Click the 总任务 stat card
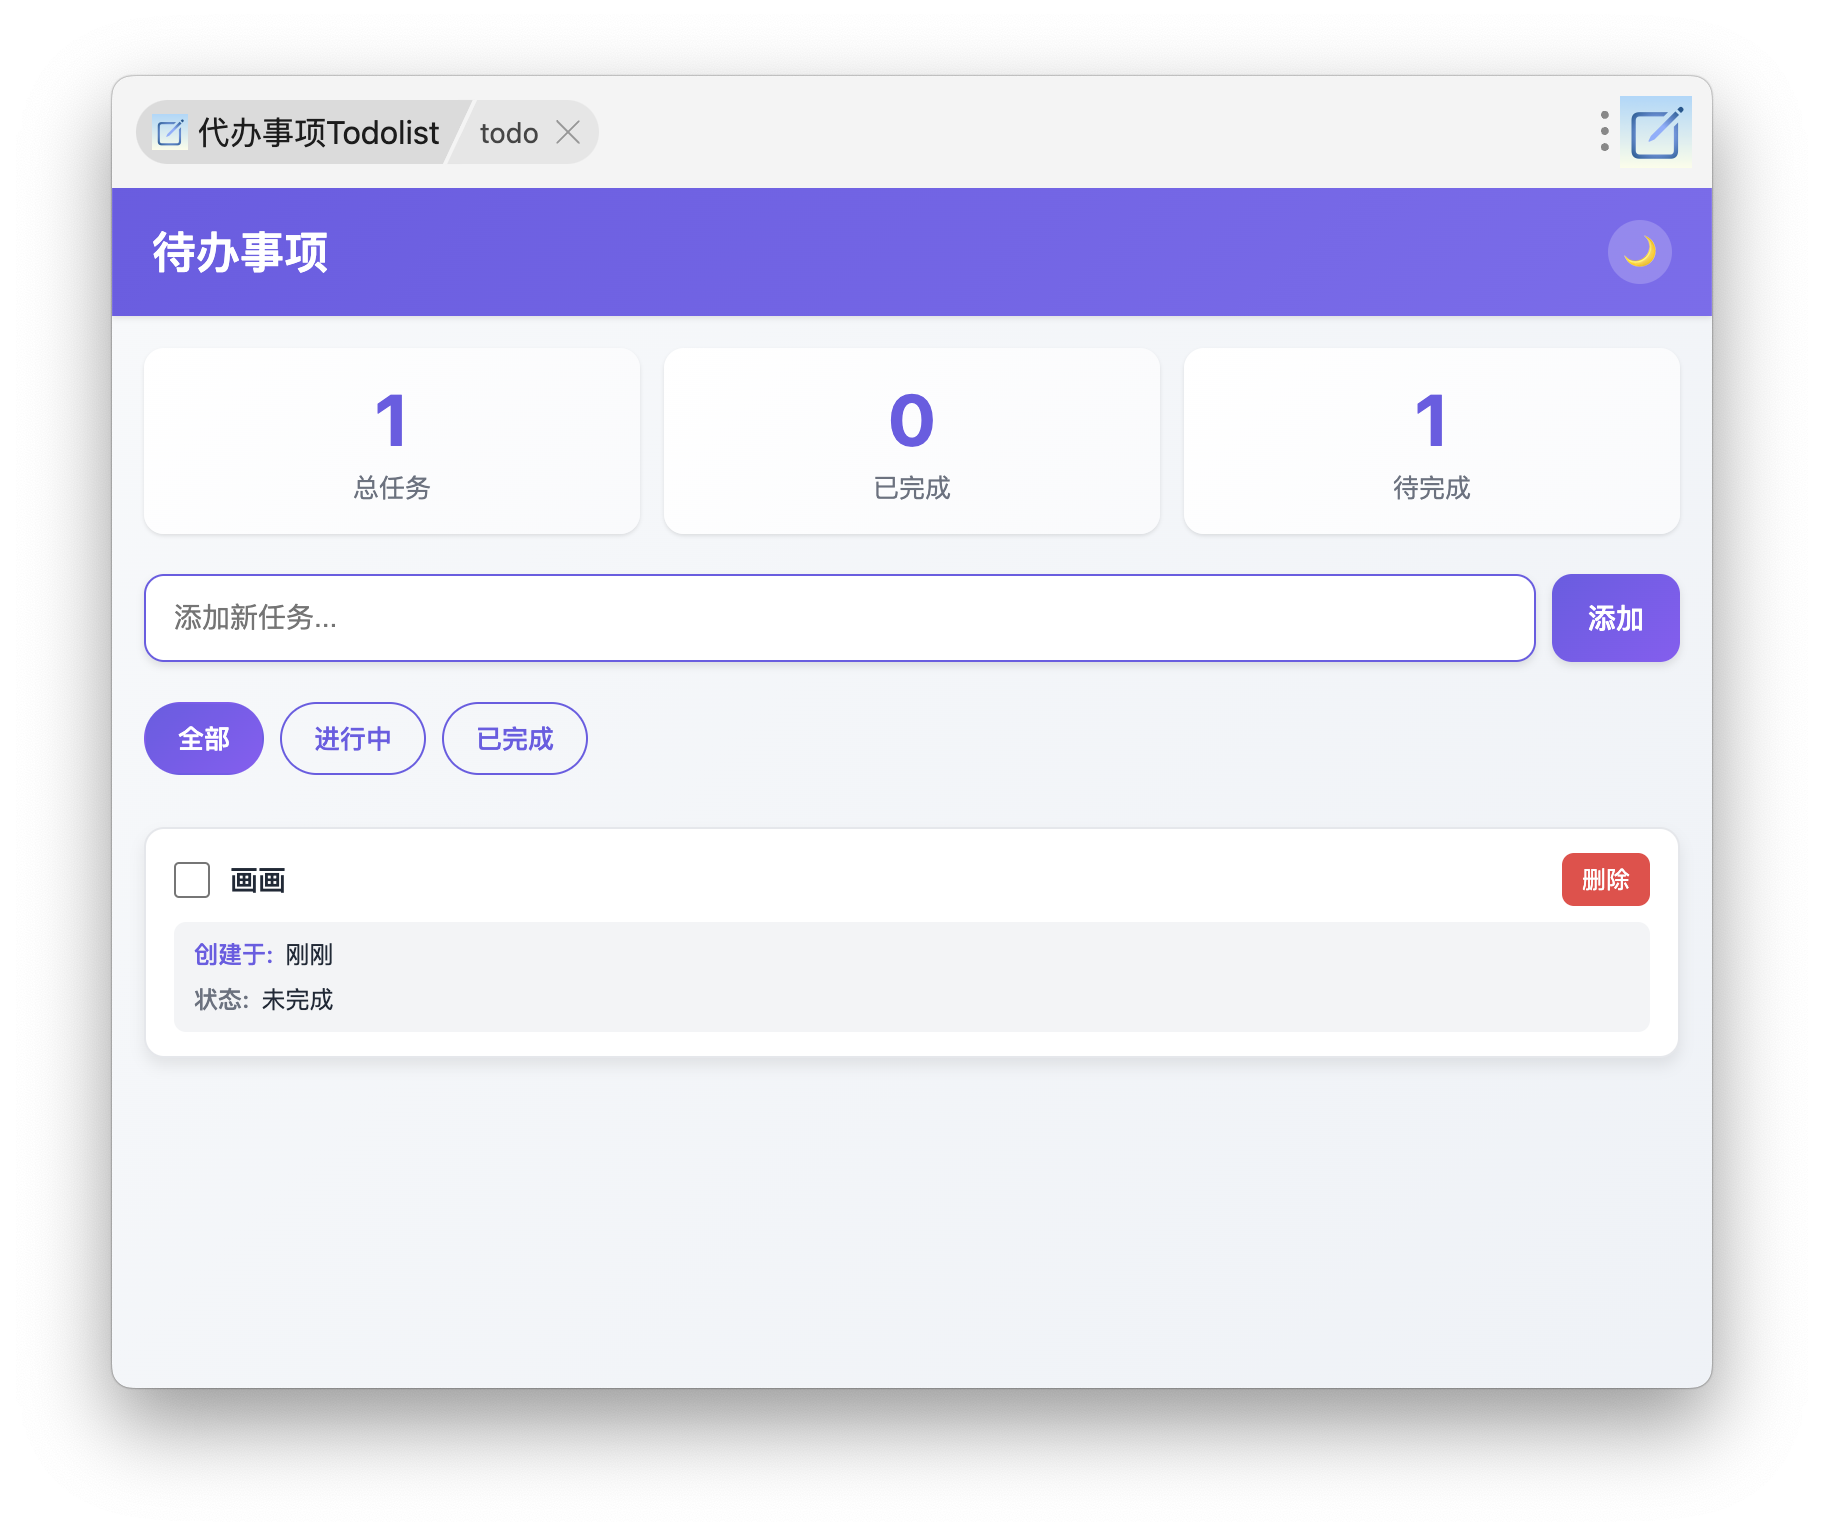Screen dimensions: 1824x1536 coord(392,441)
